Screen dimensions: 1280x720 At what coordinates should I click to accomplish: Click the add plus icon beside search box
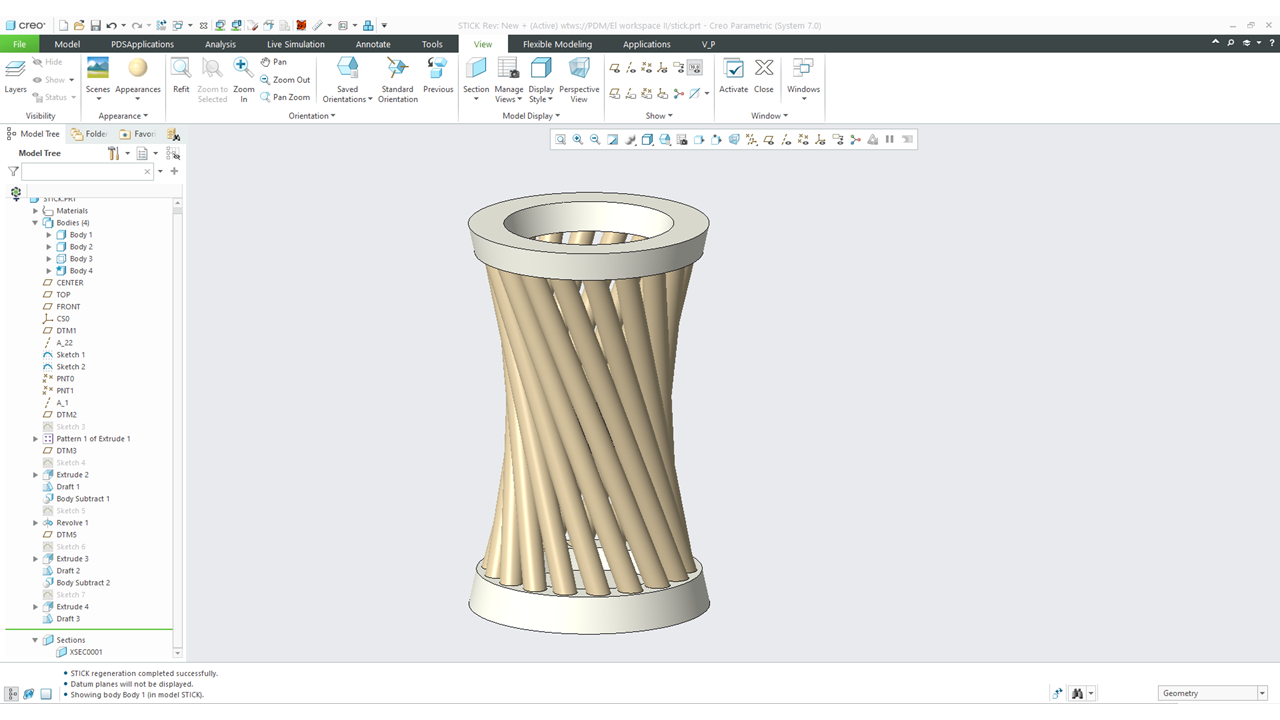(x=174, y=171)
